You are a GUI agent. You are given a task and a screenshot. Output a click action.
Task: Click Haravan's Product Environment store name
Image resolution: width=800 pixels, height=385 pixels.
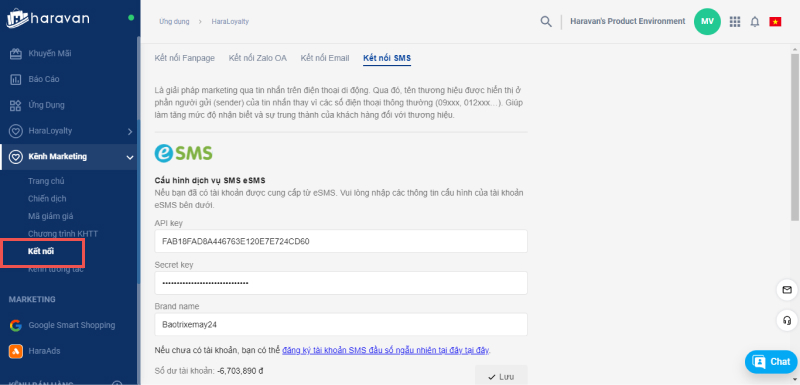pos(628,21)
